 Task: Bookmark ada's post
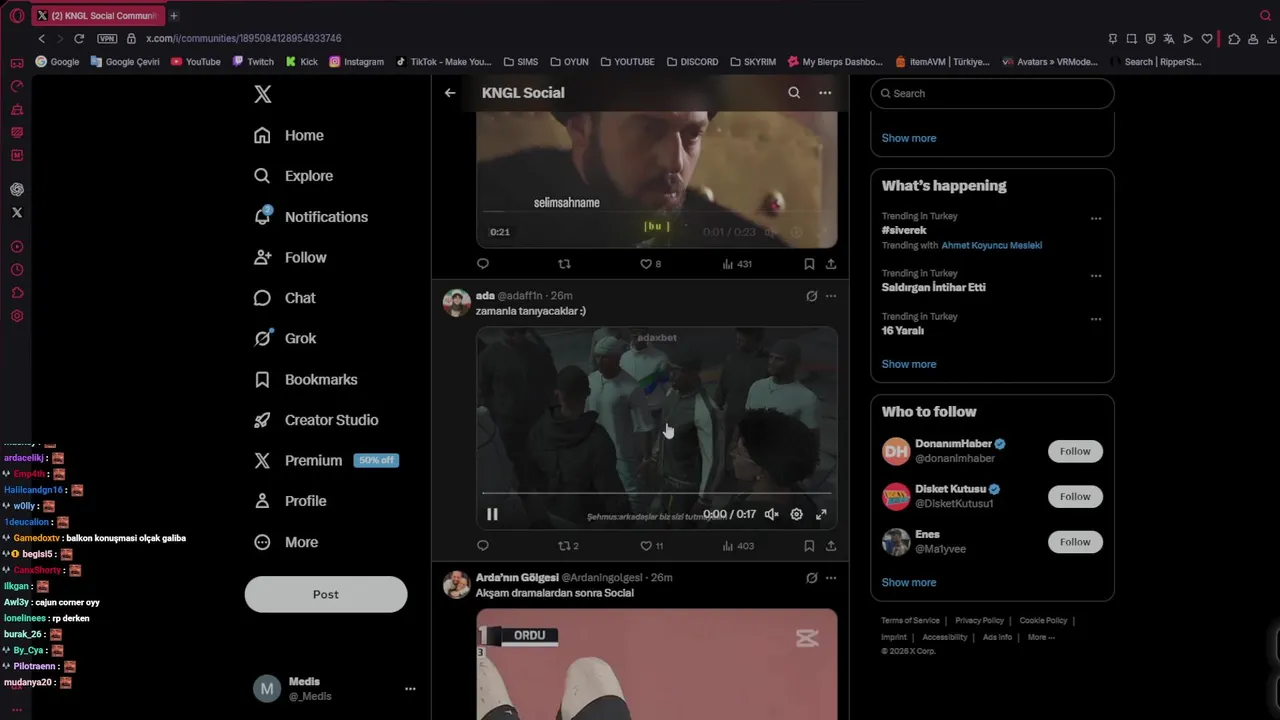(809, 546)
